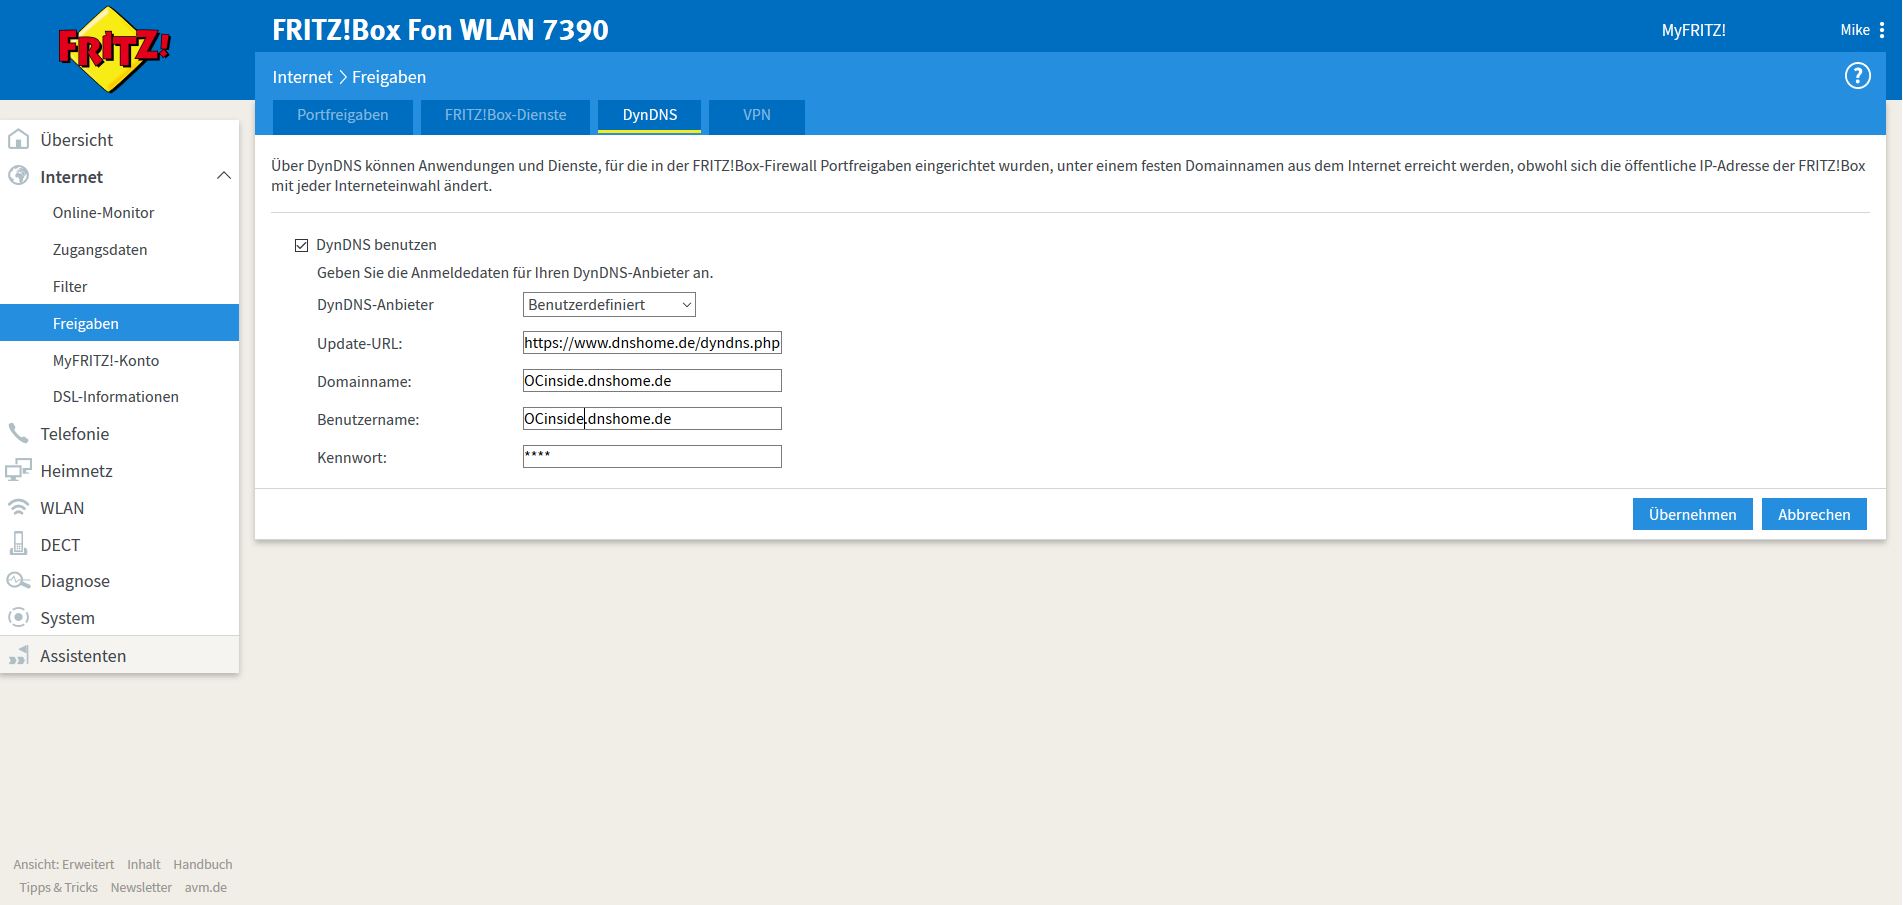Click the FRITZ! logo
The height and width of the screenshot is (905, 1903).
pyautogui.click(x=115, y=49)
